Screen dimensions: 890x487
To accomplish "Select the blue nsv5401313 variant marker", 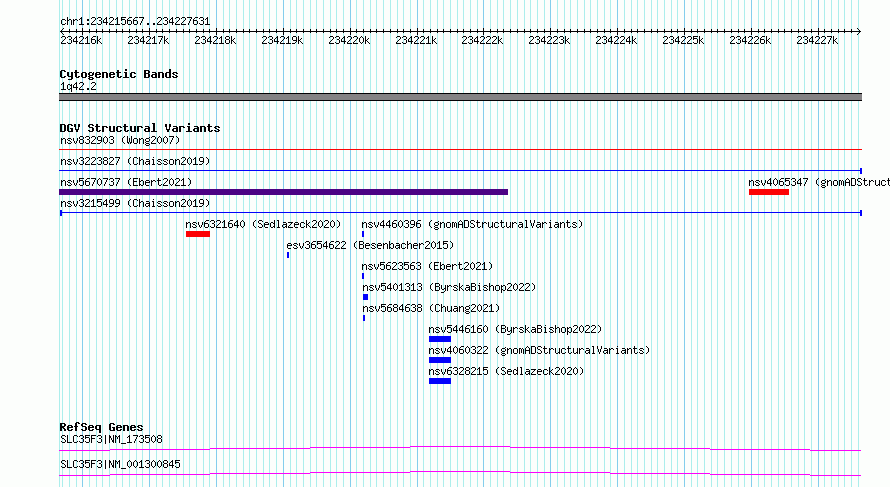I will click(366, 297).
